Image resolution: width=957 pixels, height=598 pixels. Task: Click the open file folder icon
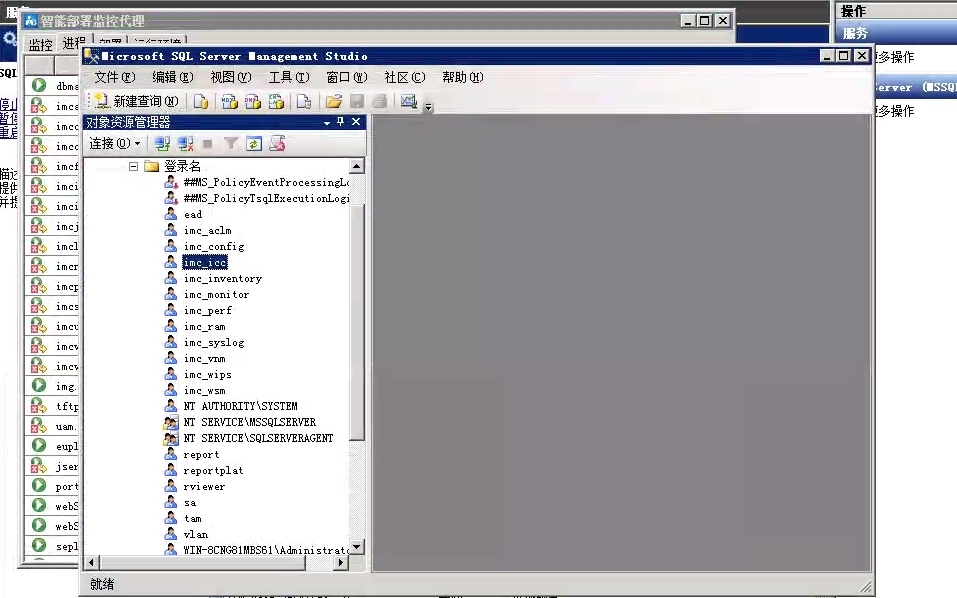pos(333,101)
